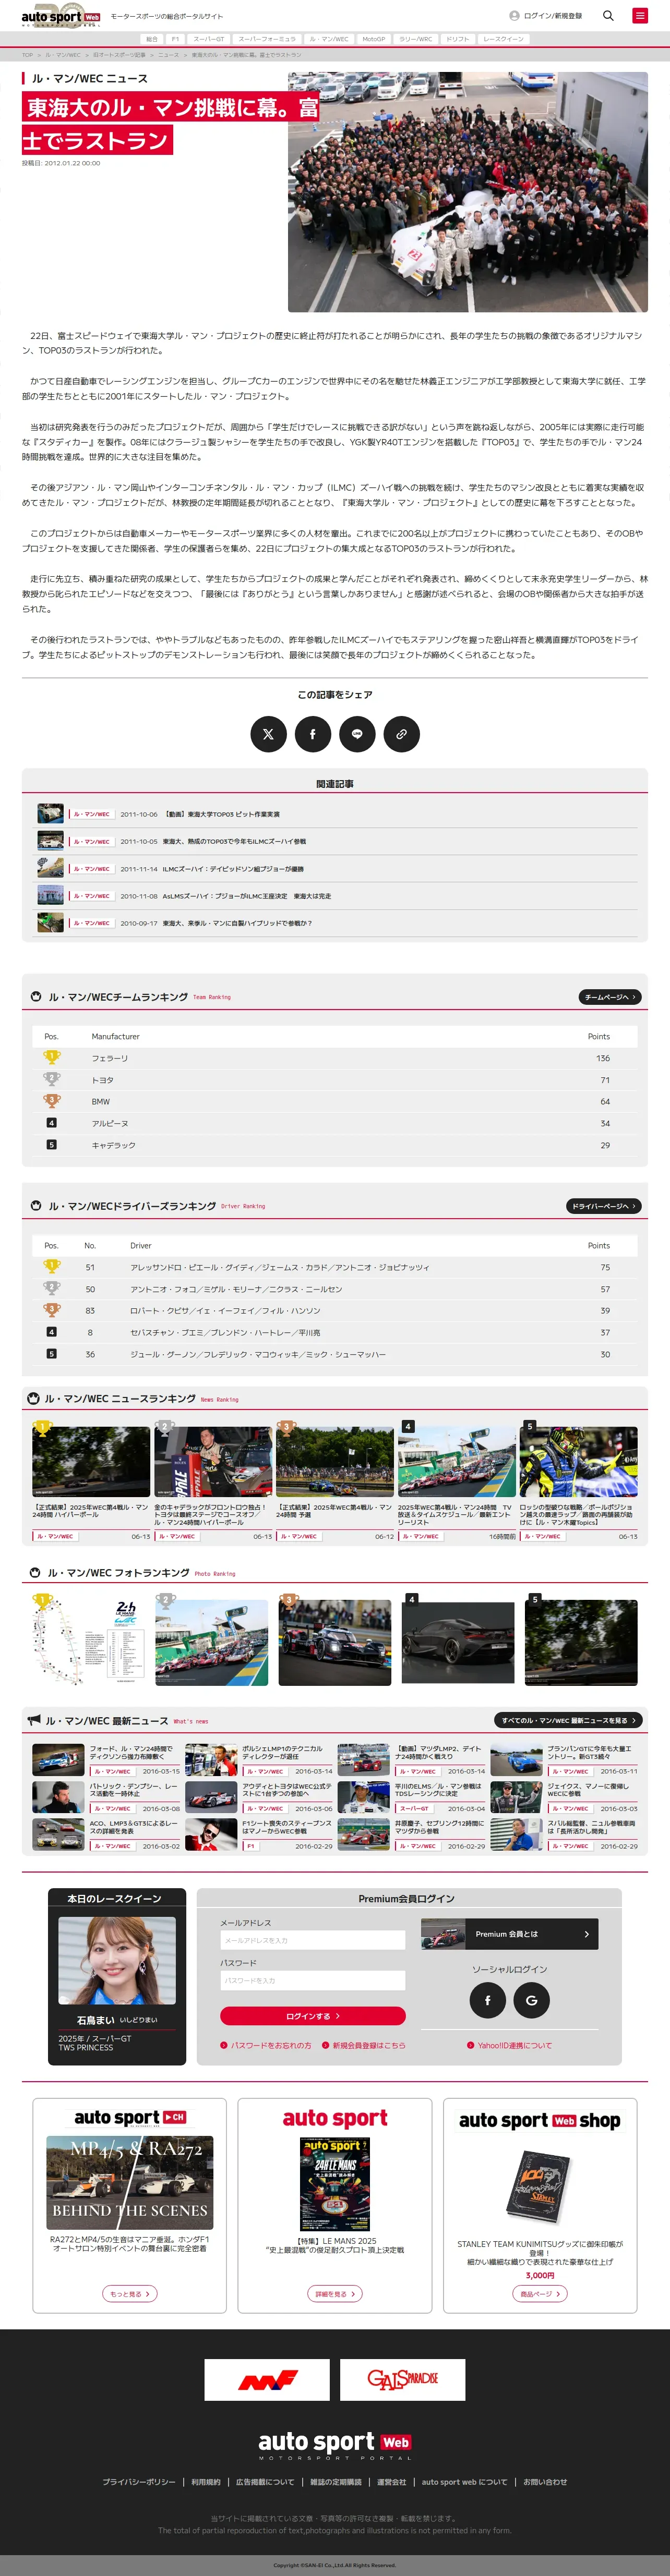
Task: Open the red hamburger menu button
Action: tap(639, 16)
